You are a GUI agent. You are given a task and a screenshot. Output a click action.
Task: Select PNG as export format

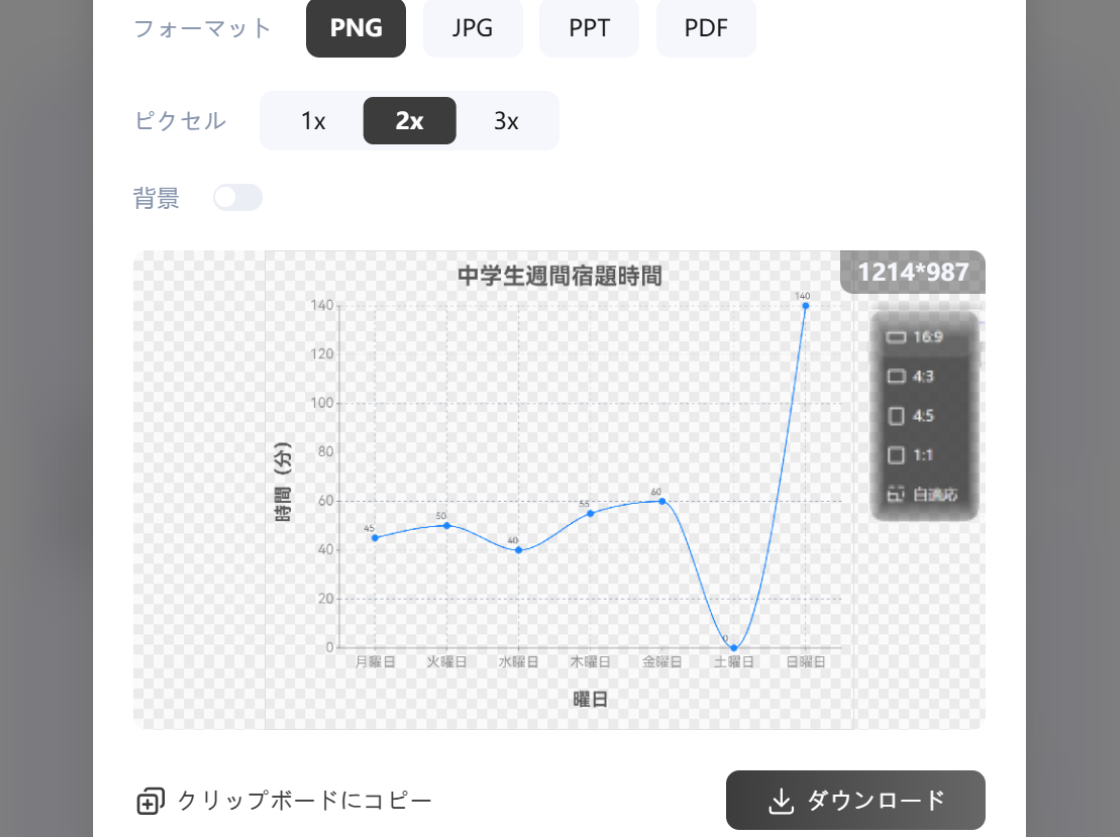click(356, 28)
